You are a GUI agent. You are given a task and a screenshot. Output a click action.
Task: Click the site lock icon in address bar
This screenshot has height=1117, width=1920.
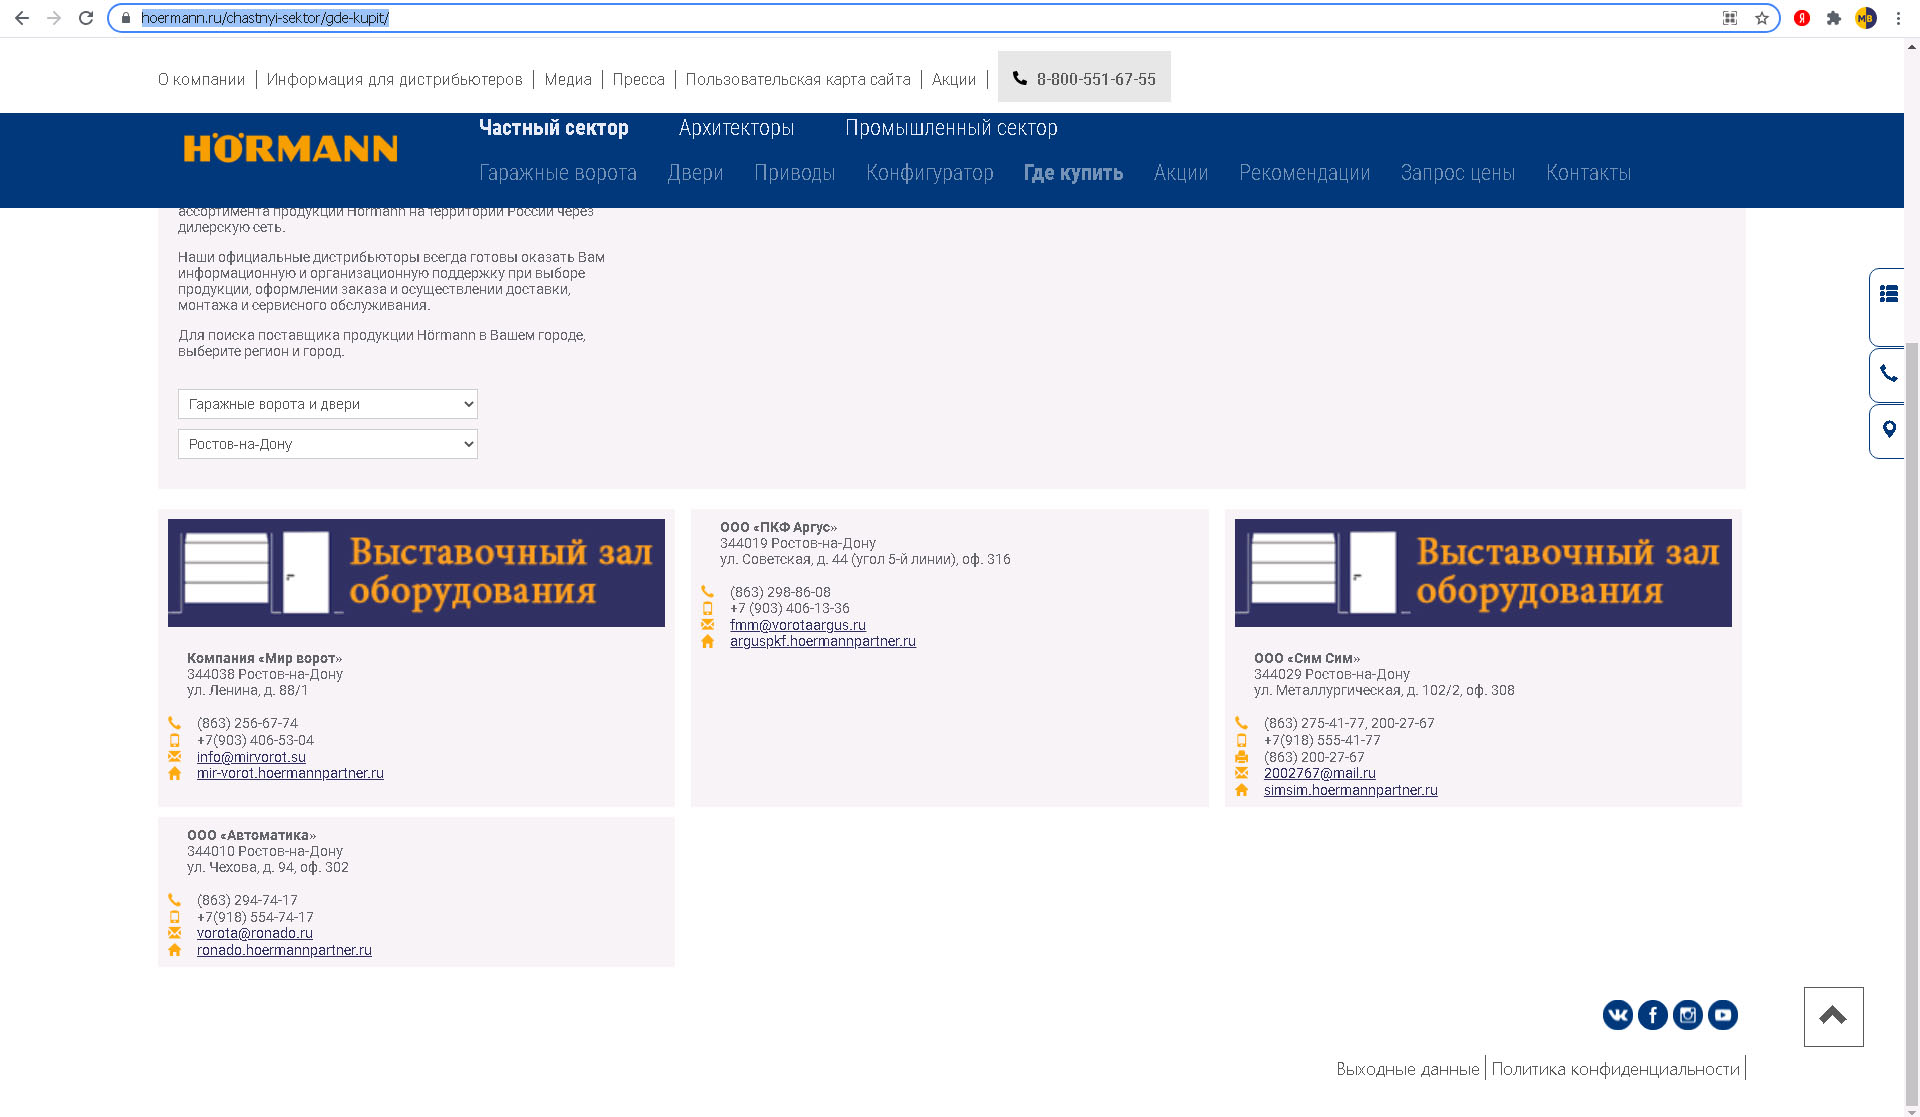click(x=126, y=18)
